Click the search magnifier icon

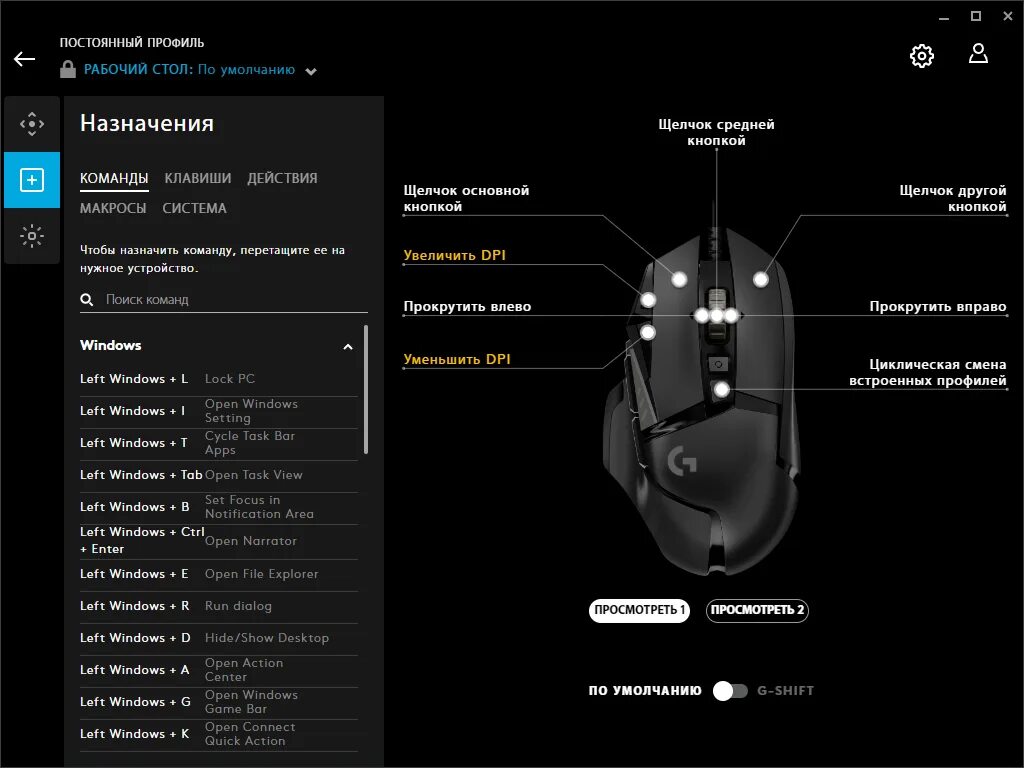86,300
